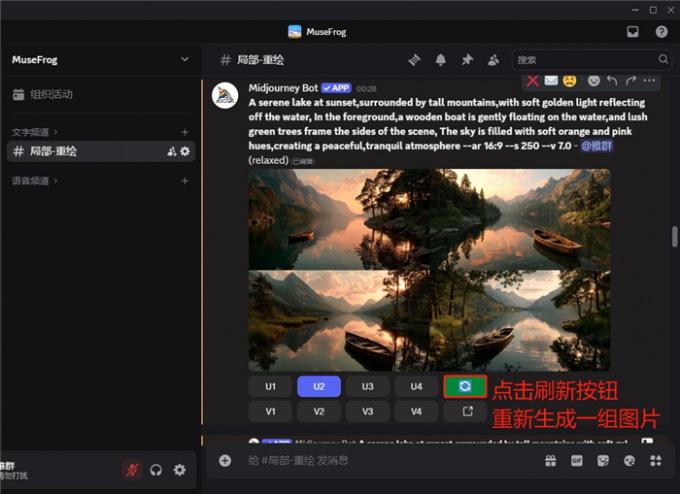Open the emoji picker in message bar
The image size is (680, 494).
click(629, 461)
